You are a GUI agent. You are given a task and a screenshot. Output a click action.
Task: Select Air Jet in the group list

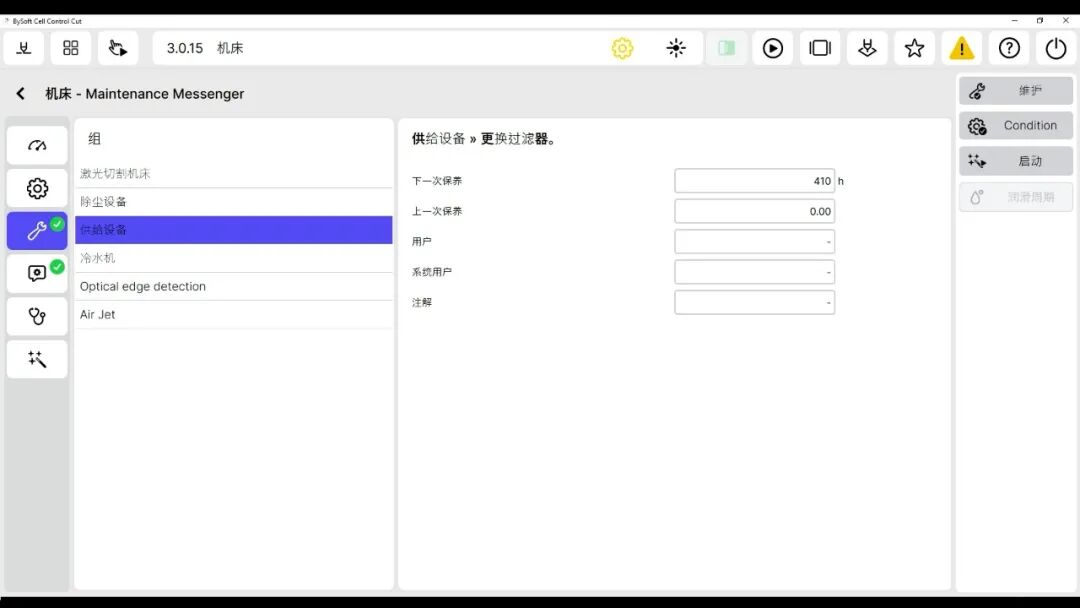click(x=234, y=314)
